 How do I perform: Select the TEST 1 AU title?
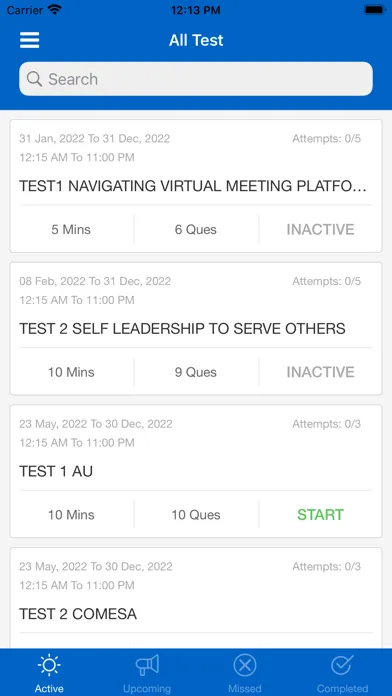tap(56, 471)
